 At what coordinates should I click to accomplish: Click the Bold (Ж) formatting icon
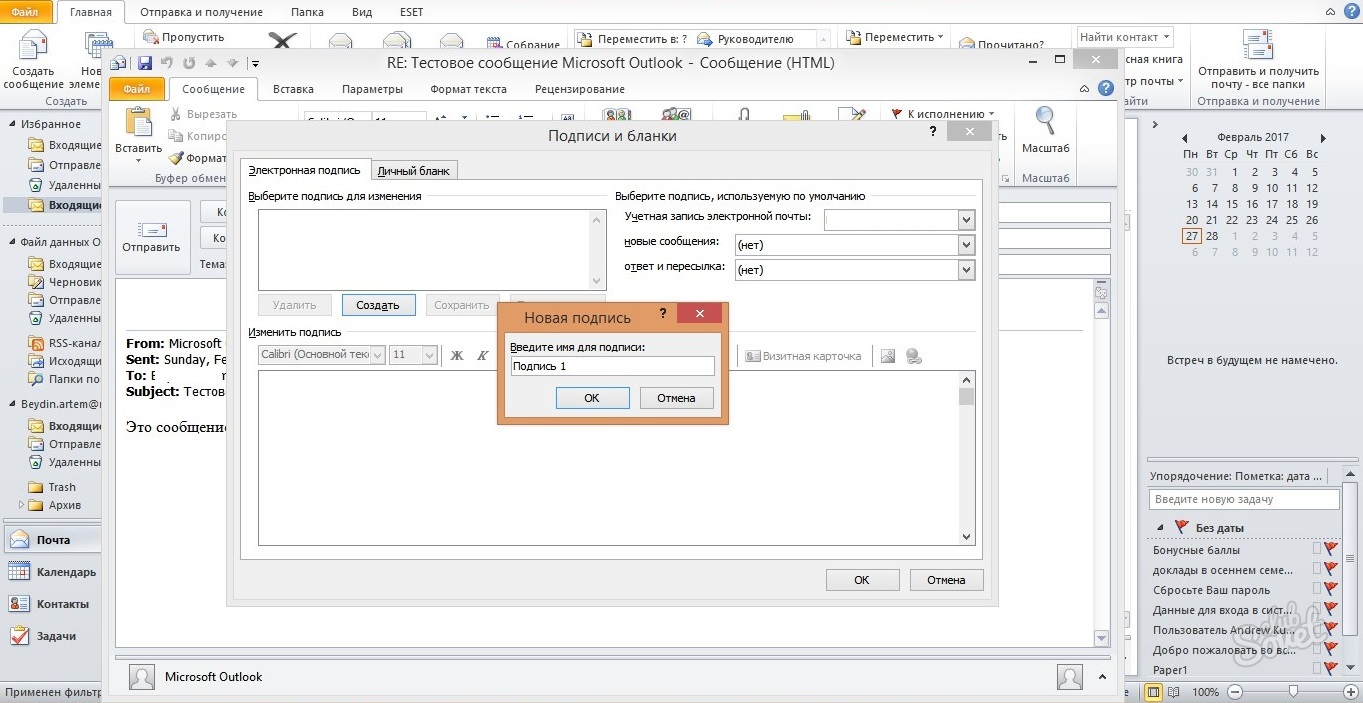click(457, 356)
